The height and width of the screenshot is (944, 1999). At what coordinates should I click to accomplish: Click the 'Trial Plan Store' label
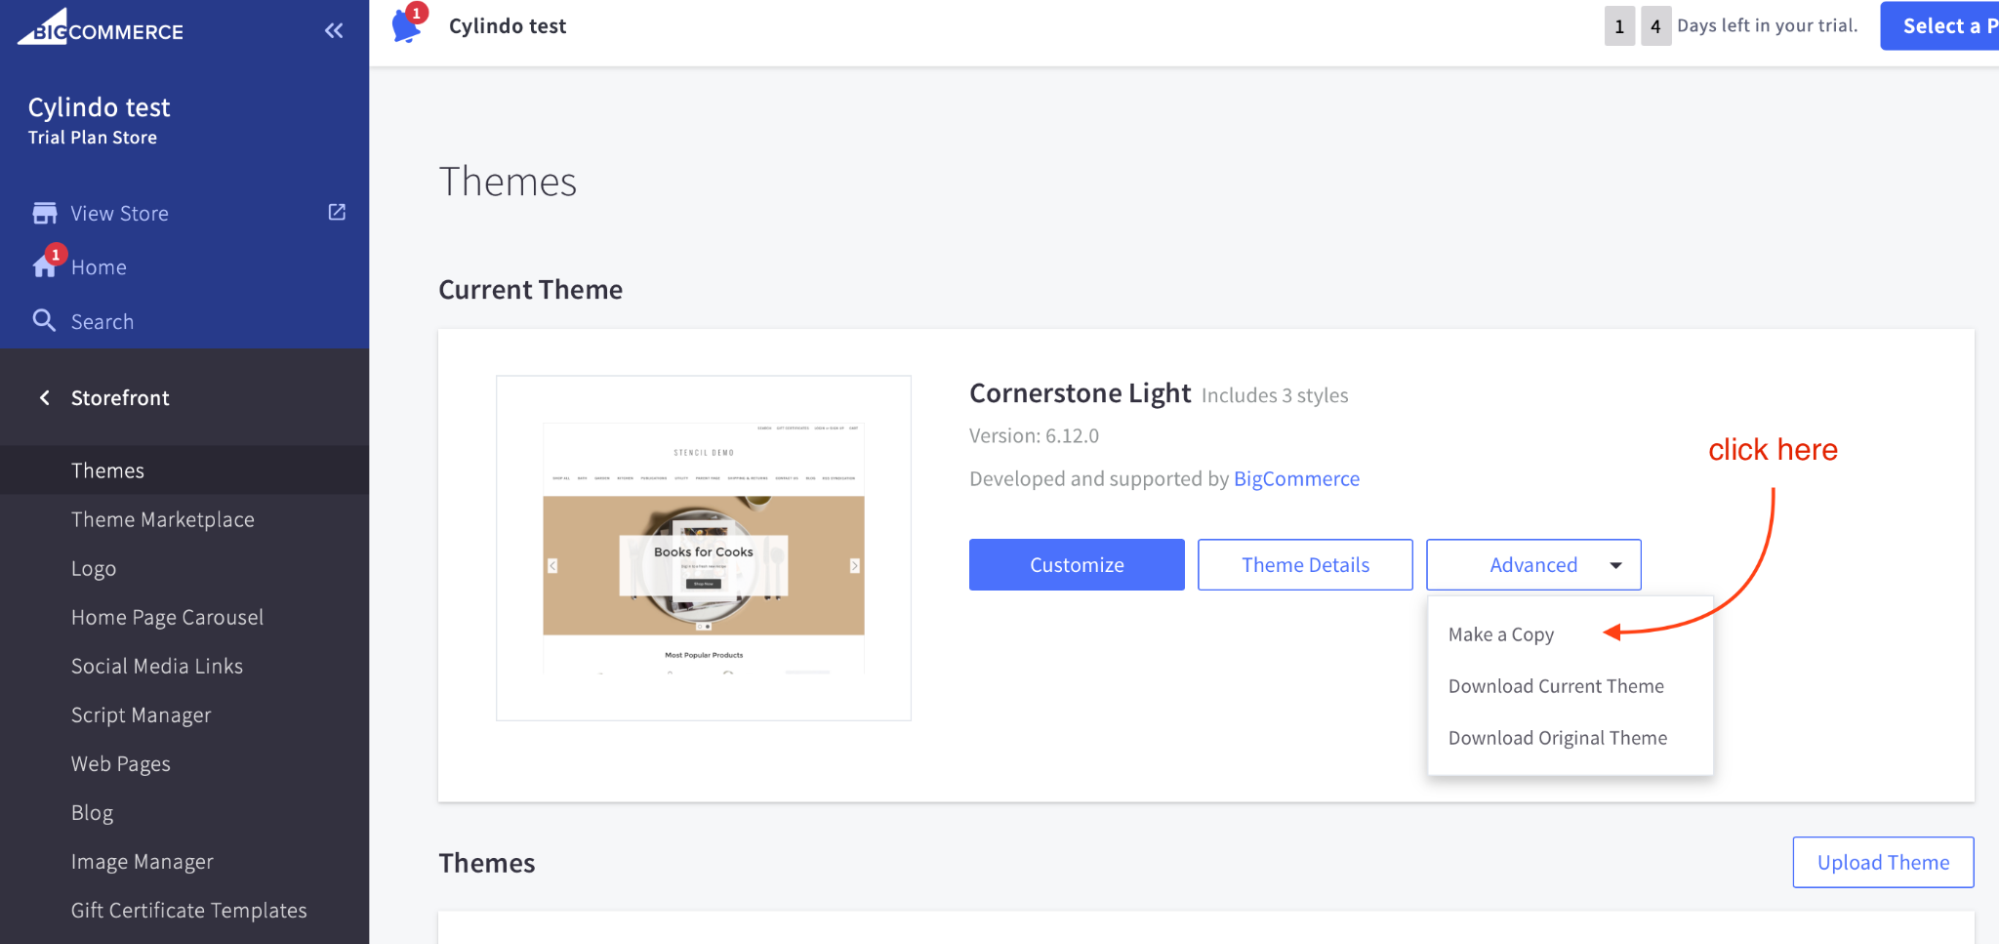coord(92,138)
